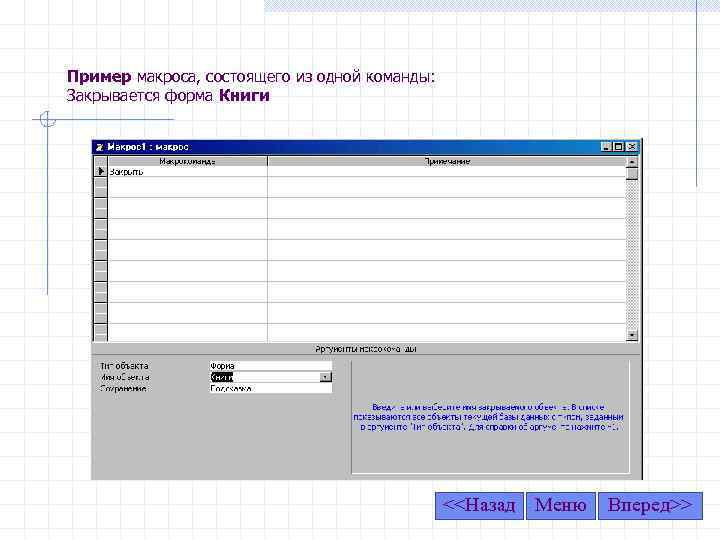Open the Меню button

point(561,506)
